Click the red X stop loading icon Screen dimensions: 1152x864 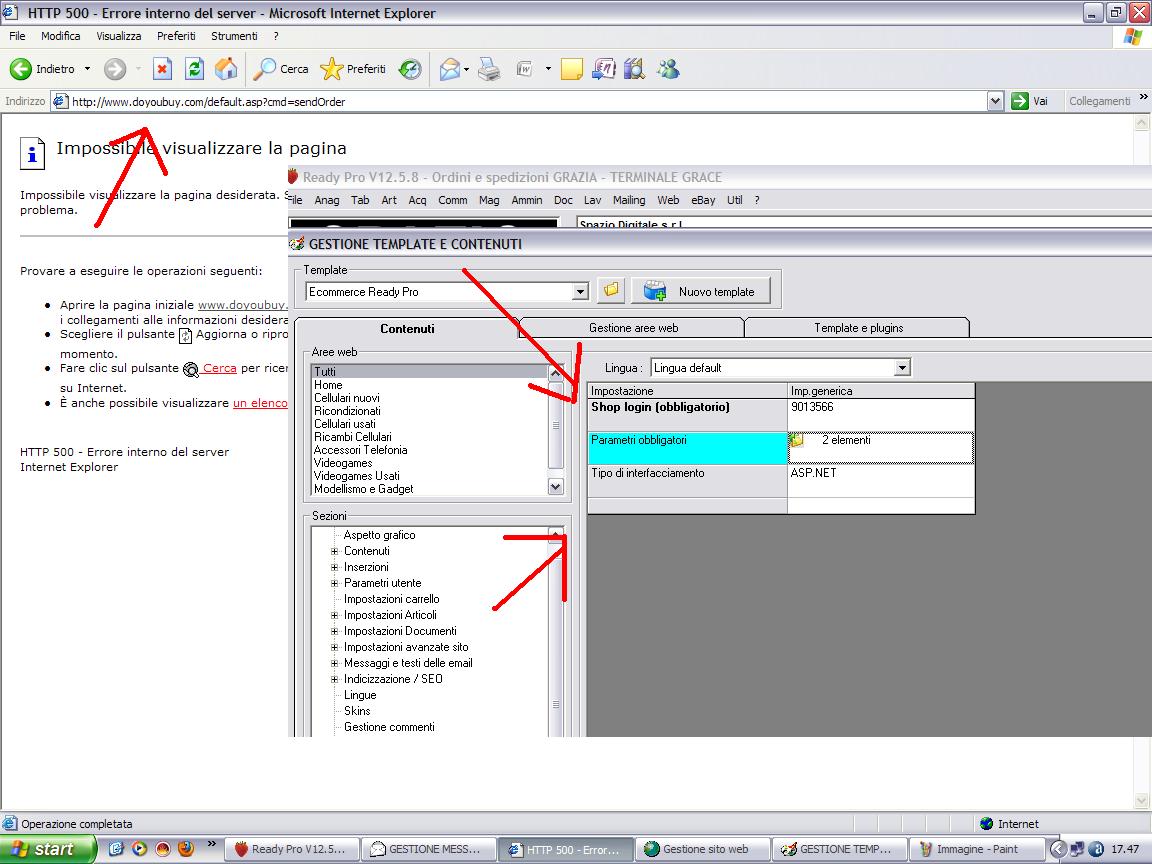pyautogui.click(x=162, y=69)
